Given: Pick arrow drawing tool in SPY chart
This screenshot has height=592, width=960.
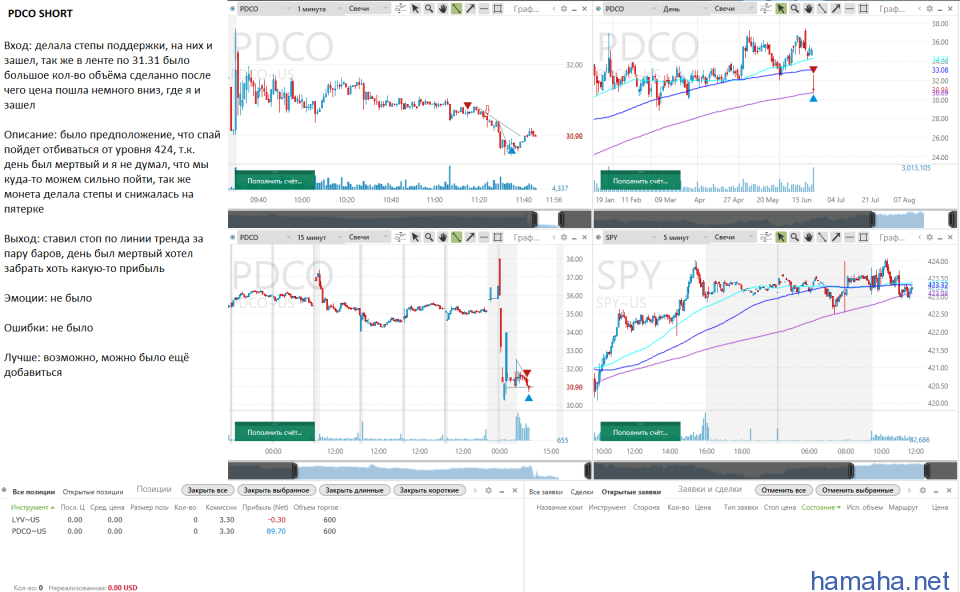Looking at the screenshot, I should 836,237.
